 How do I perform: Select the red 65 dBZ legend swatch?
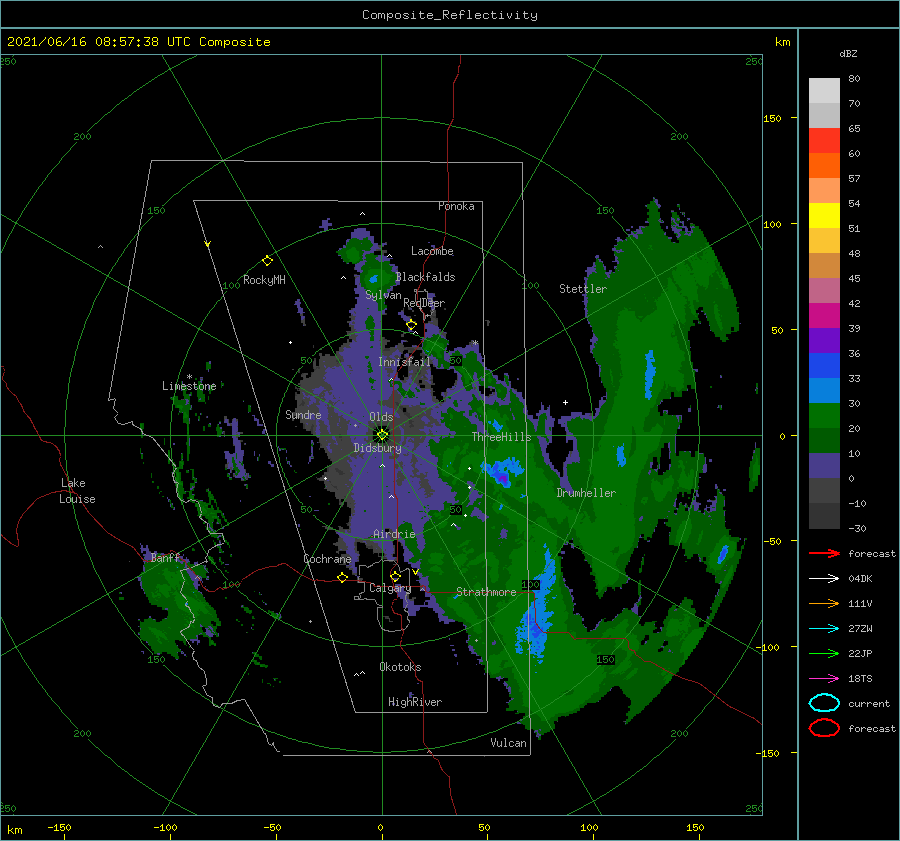point(824,140)
